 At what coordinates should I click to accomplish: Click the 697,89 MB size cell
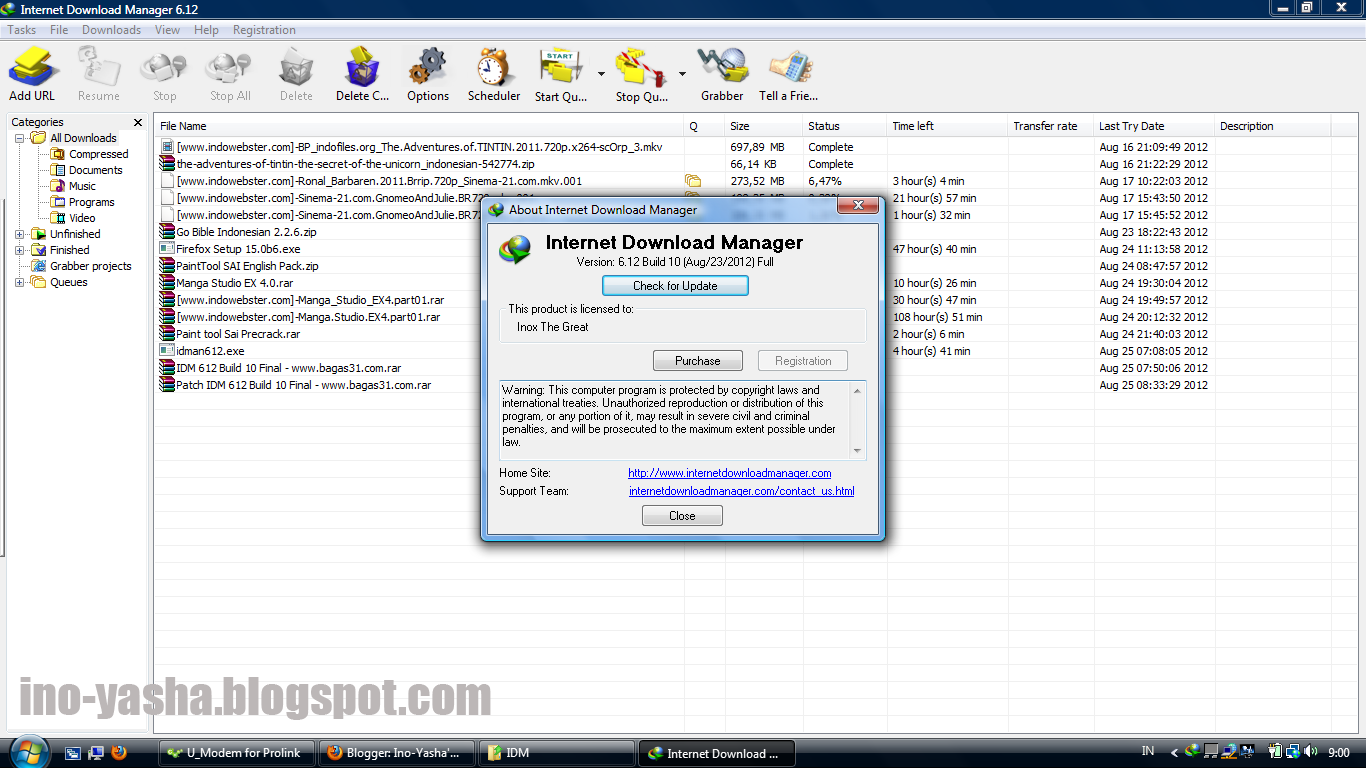coord(757,147)
